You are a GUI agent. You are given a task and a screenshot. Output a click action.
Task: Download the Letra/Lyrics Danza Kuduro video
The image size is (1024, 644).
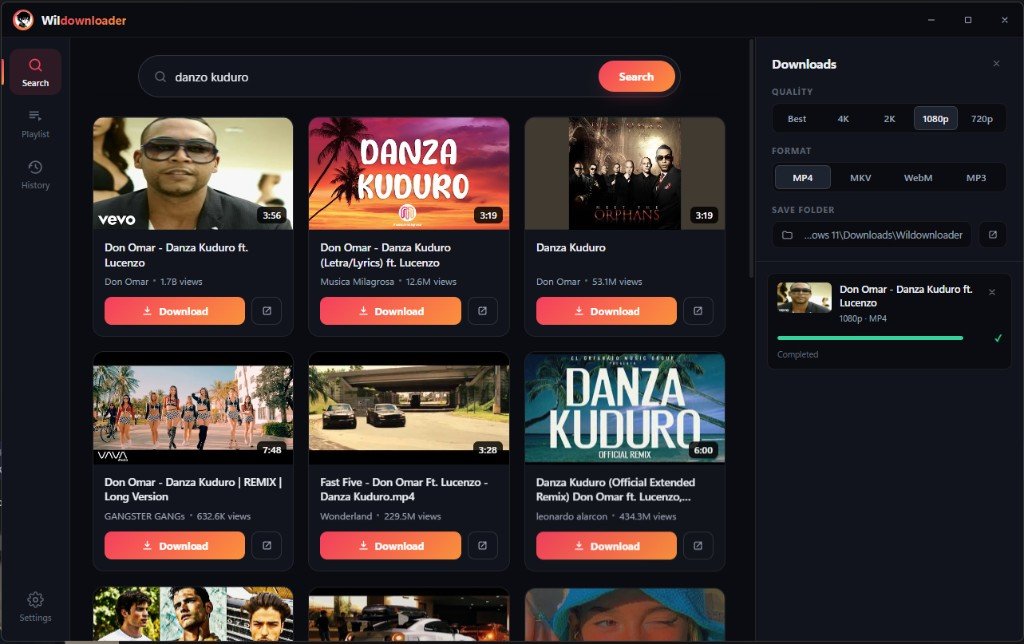pyautogui.click(x=390, y=311)
